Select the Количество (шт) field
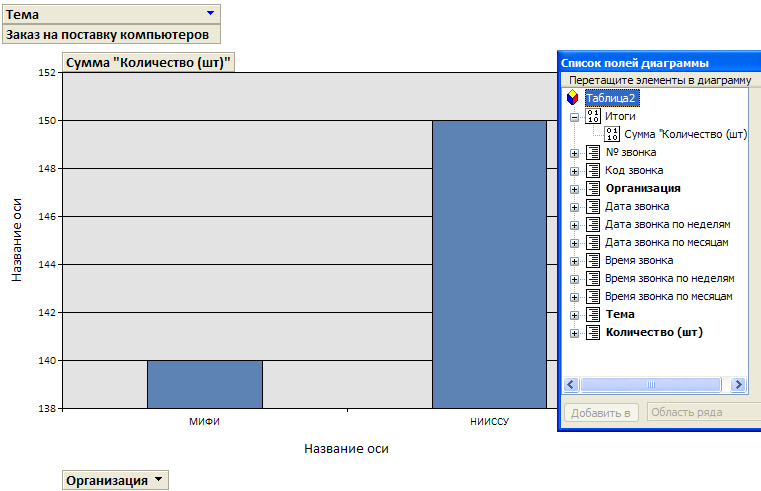This screenshot has height=491, width=761. point(654,332)
